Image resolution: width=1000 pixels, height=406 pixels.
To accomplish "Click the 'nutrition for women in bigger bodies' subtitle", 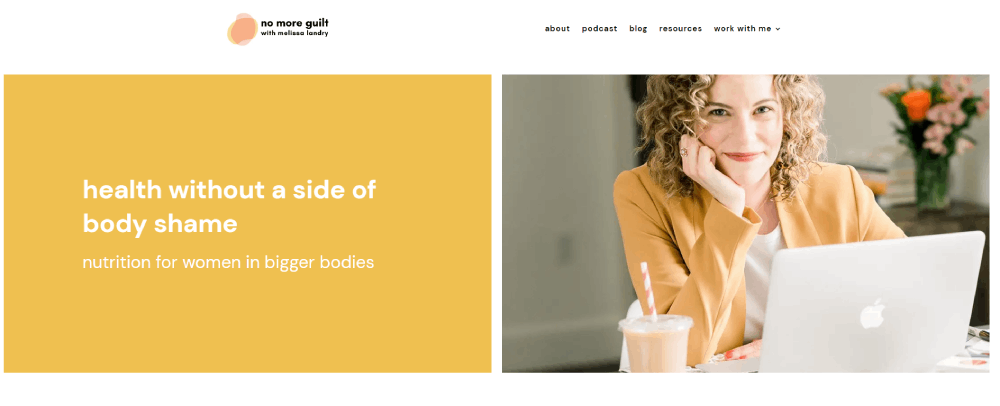I will [x=228, y=263].
